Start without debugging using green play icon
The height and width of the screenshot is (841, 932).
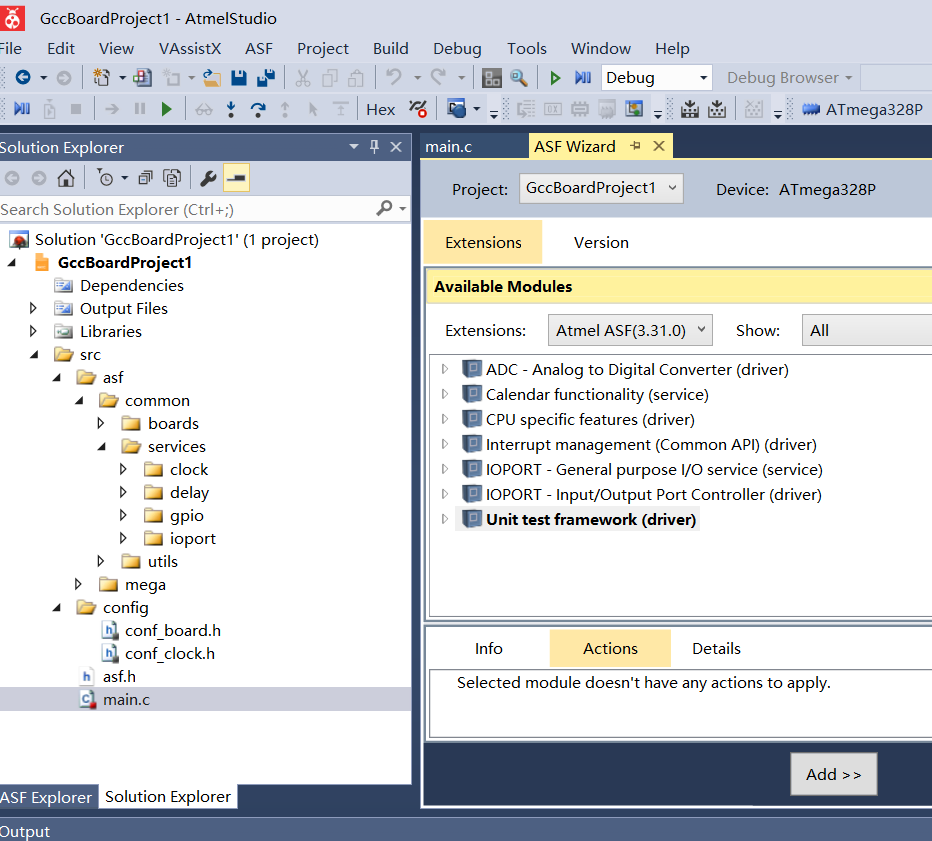(555, 78)
